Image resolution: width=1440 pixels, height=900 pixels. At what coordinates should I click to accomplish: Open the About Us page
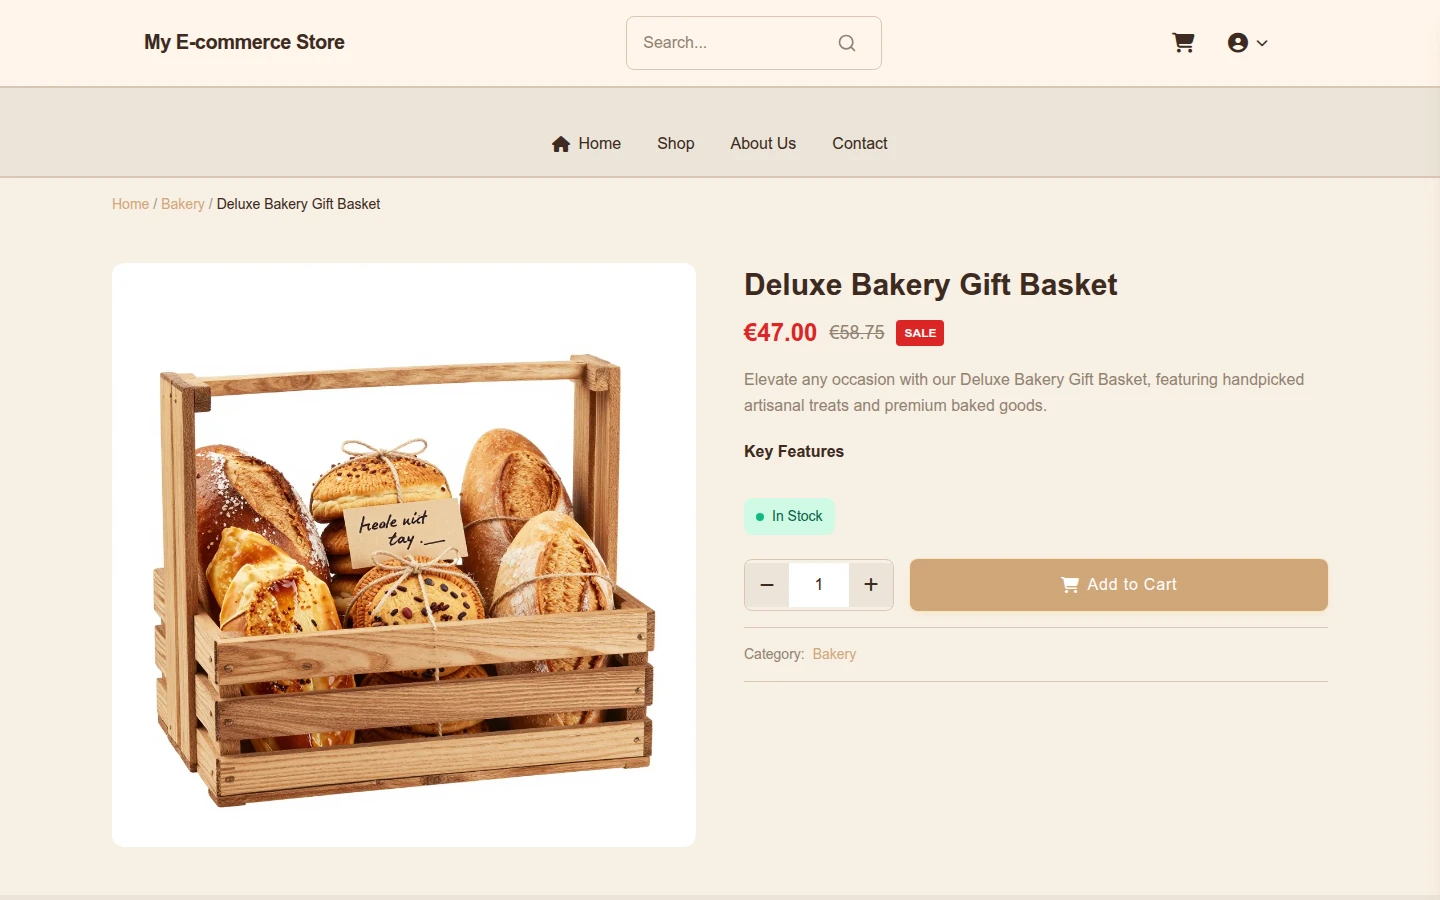coord(763,143)
